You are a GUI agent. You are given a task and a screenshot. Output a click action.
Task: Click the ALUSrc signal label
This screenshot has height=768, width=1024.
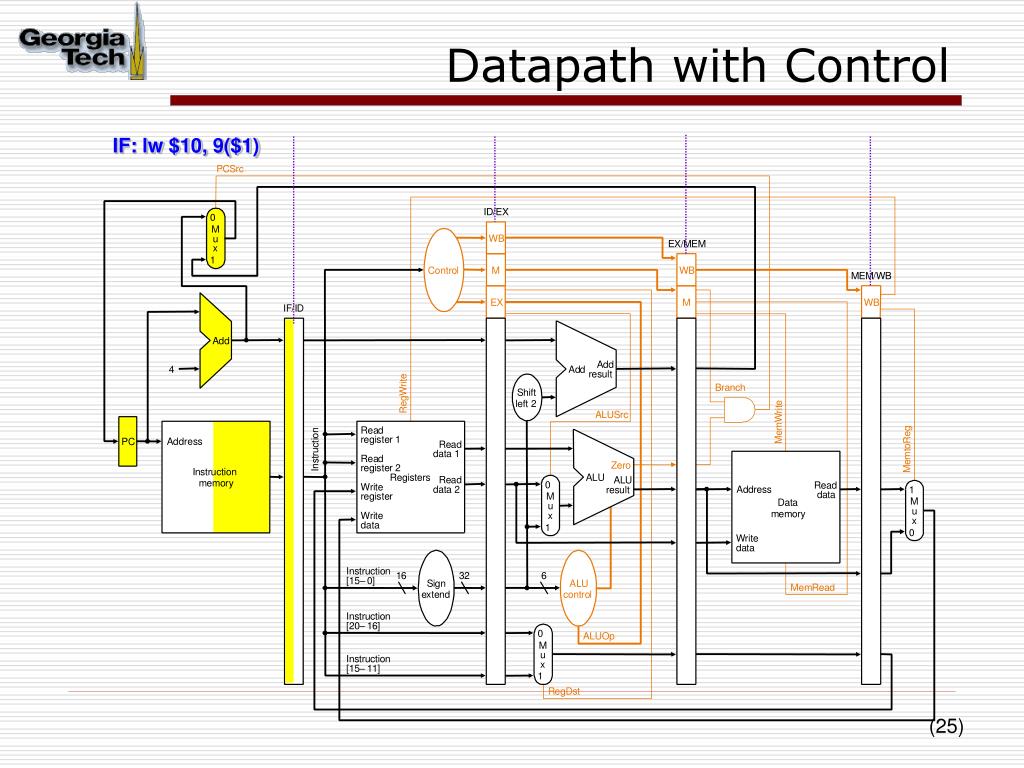(612, 415)
